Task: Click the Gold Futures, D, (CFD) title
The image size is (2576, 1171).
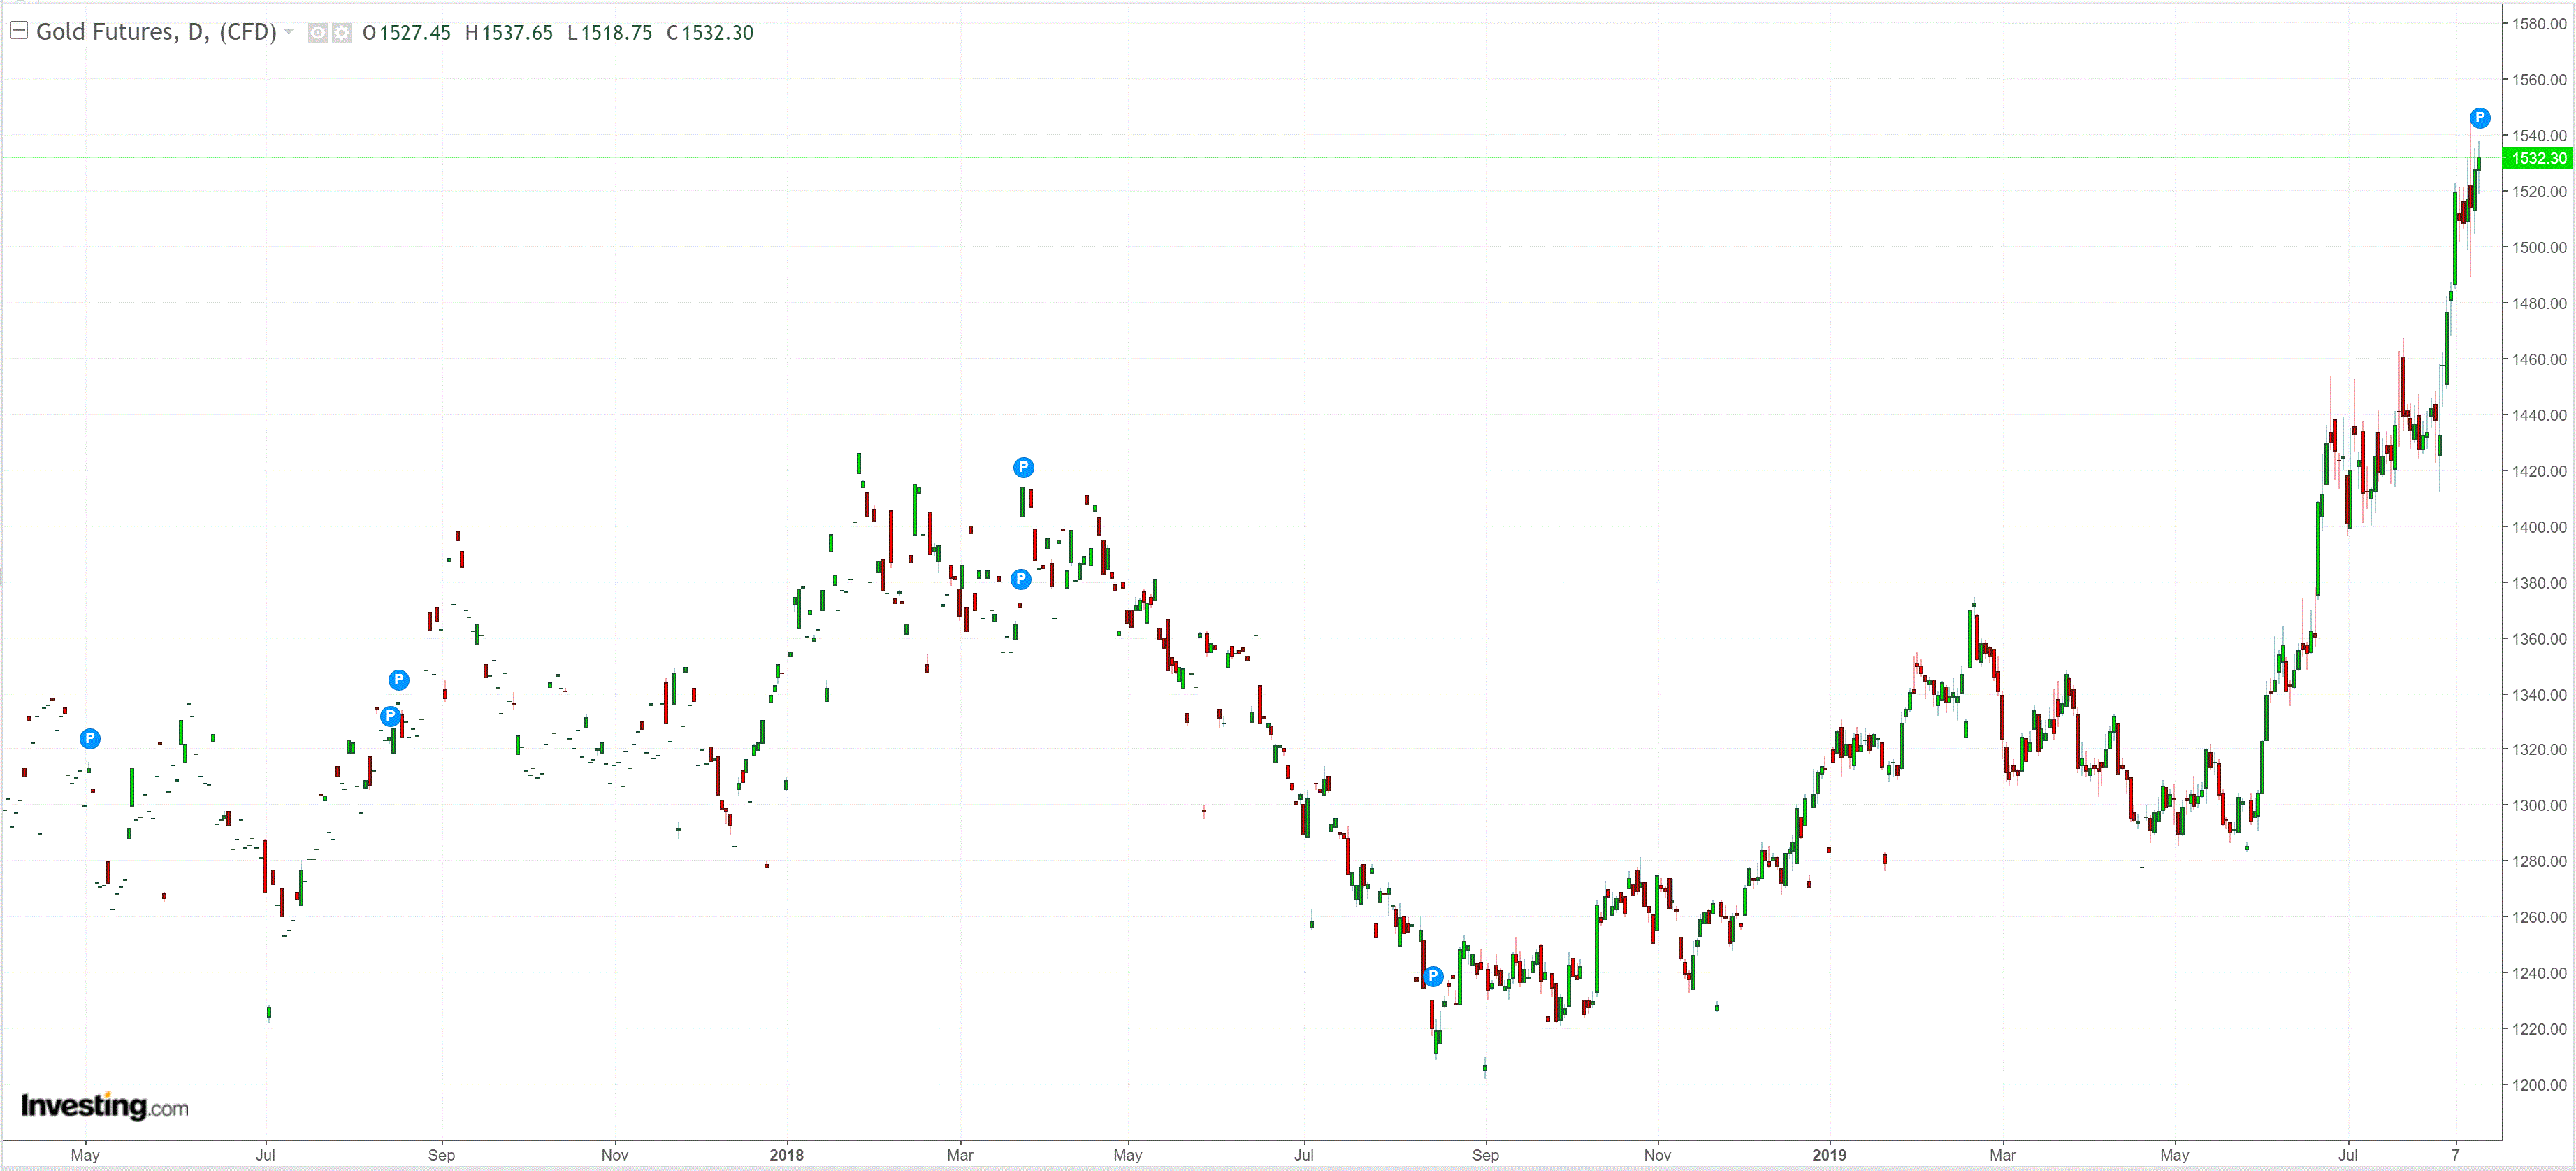Action: tap(156, 32)
